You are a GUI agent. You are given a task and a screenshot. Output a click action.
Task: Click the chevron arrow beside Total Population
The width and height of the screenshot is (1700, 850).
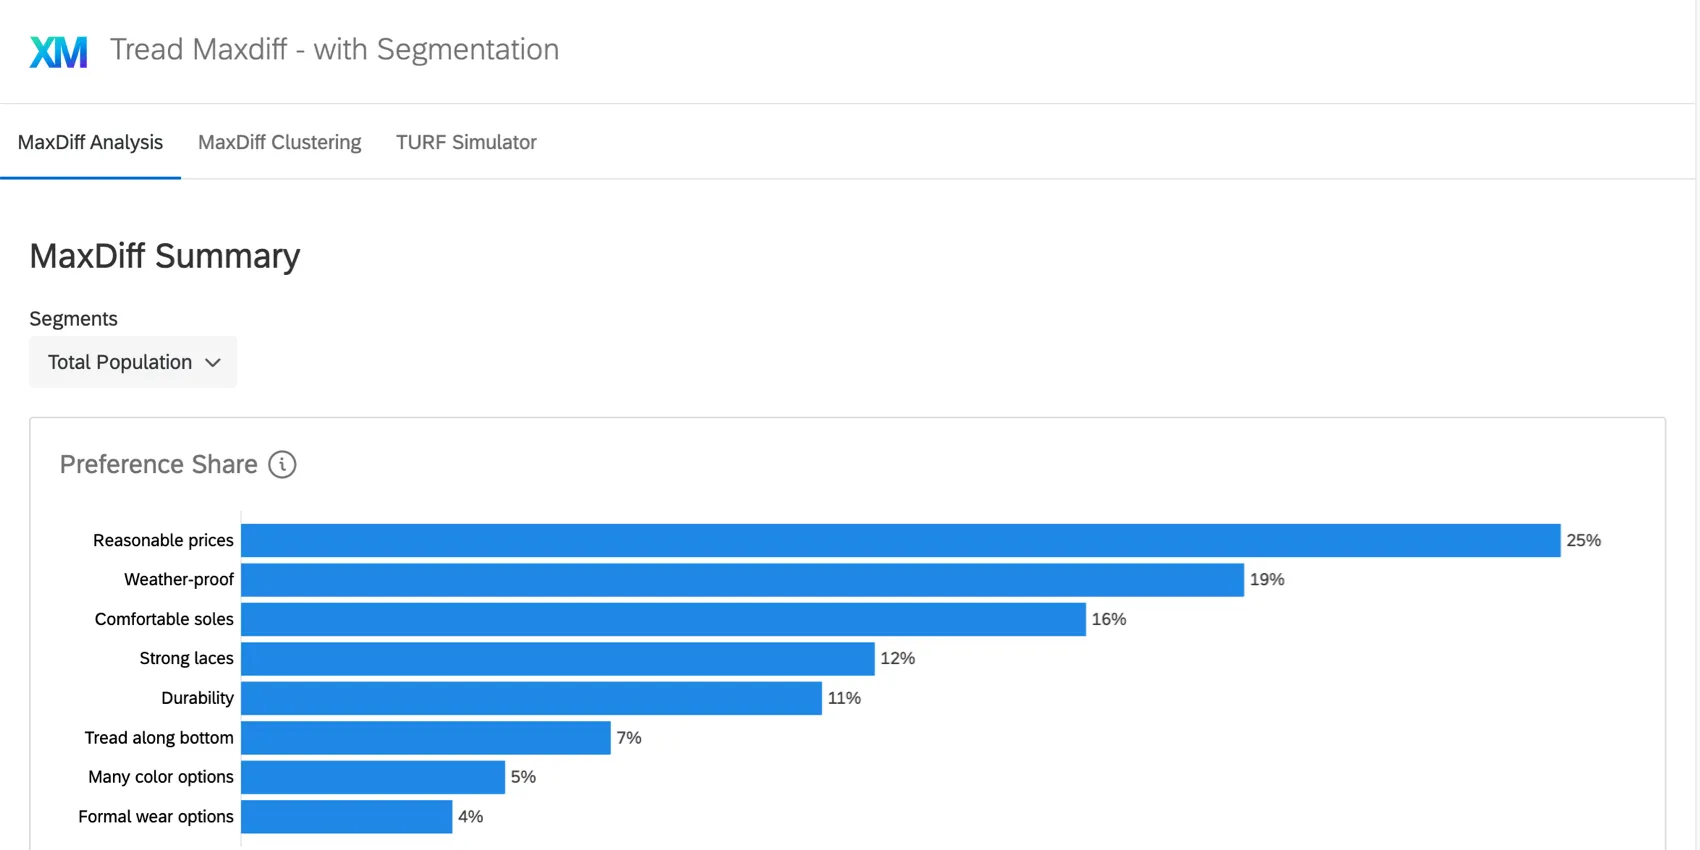213,363
